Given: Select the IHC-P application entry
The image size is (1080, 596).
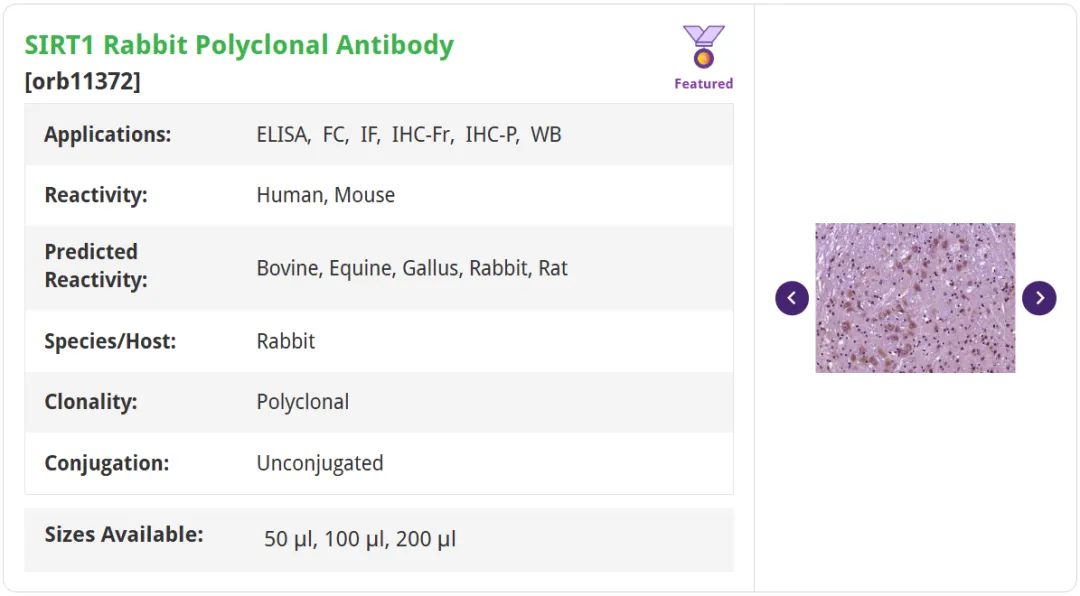Looking at the screenshot, I should [x=492, y=134].
